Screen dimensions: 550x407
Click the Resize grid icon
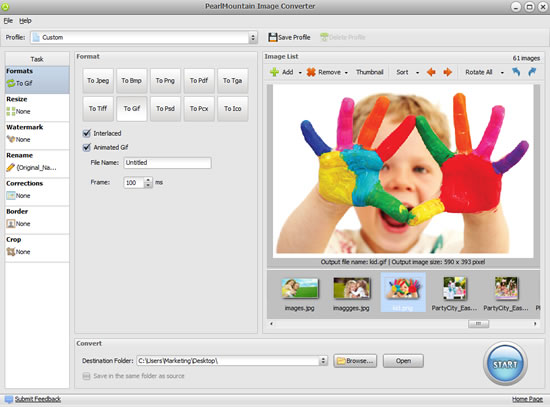[11, 112]
